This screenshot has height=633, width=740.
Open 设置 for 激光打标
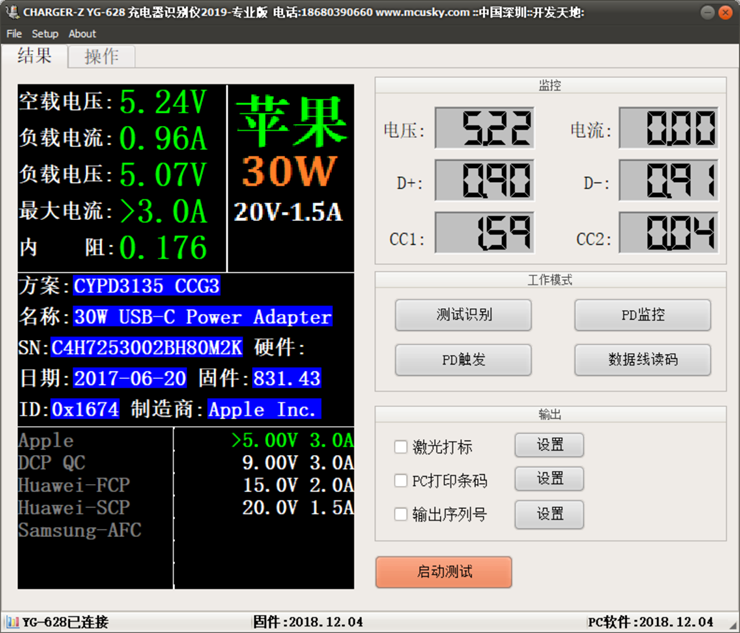click(549, 445)
